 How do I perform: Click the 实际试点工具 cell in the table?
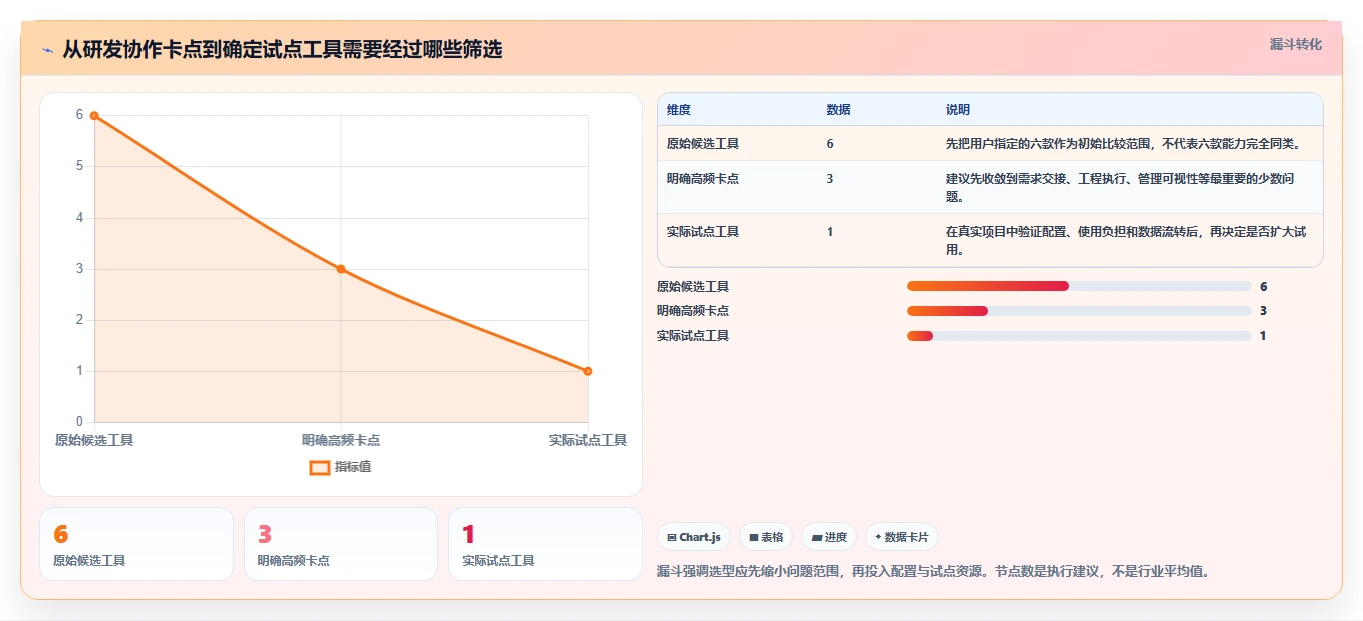(x=703, y=232)
